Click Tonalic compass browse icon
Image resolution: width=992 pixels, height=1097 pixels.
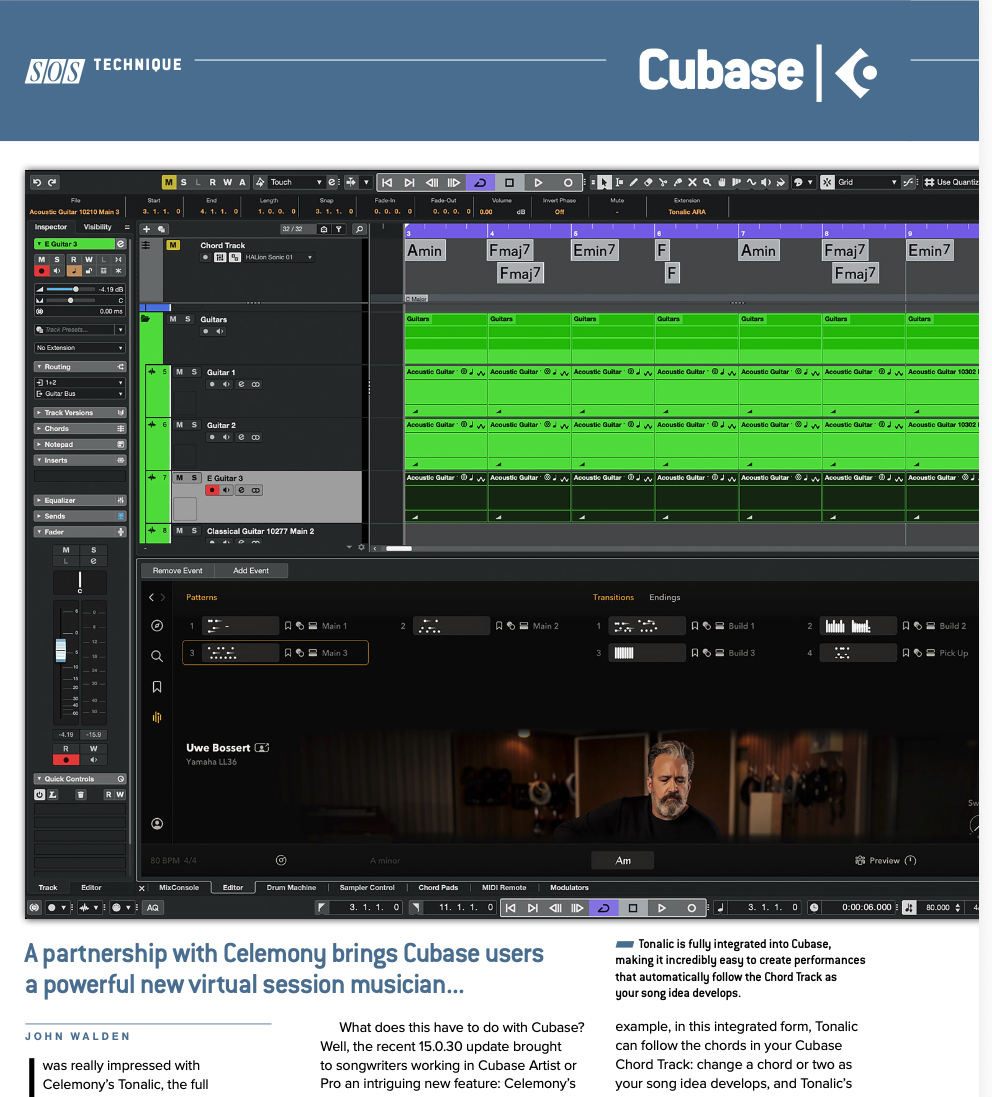(157, 626)
